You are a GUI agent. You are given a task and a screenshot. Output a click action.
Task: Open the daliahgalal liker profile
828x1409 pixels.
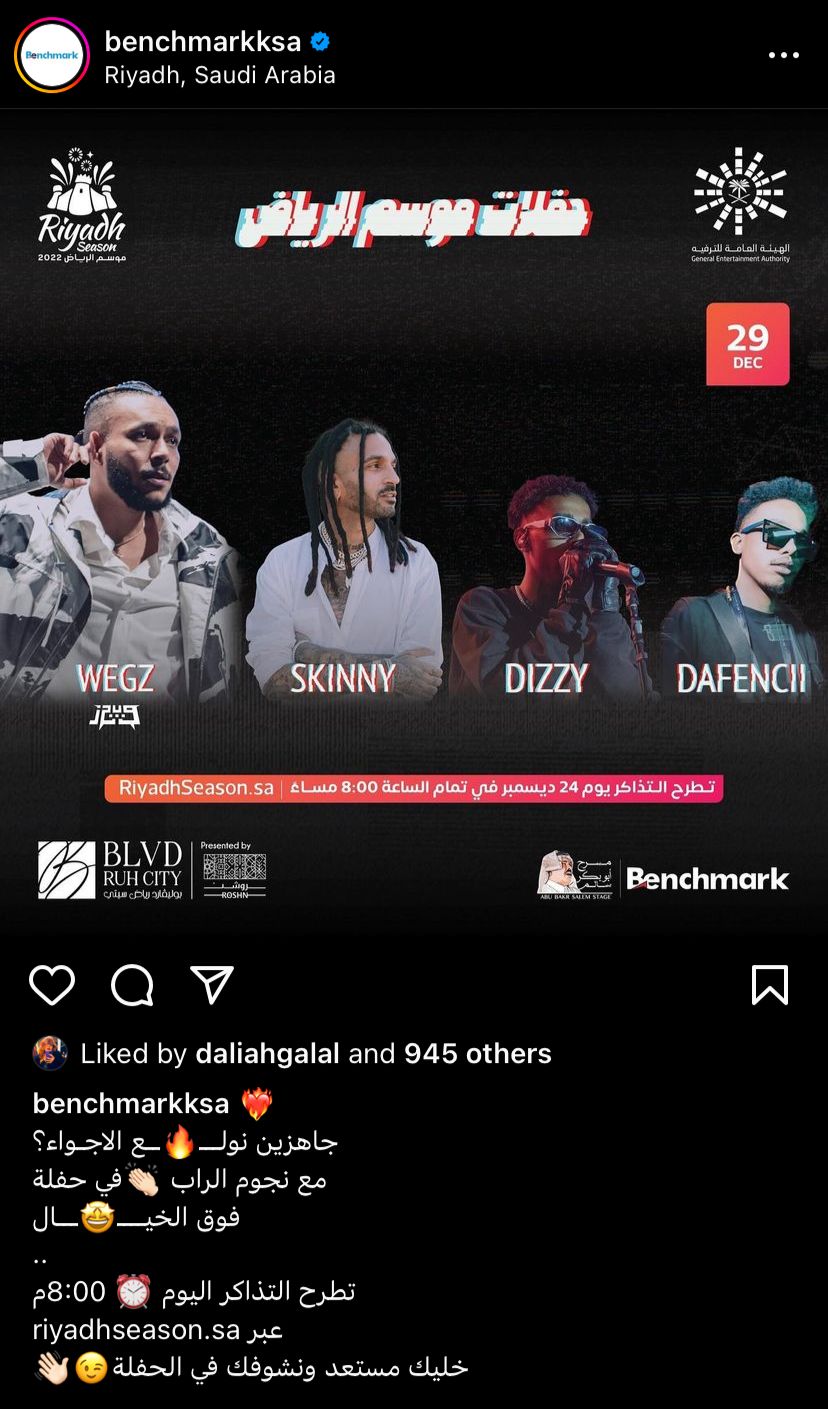coord(268,1053)
